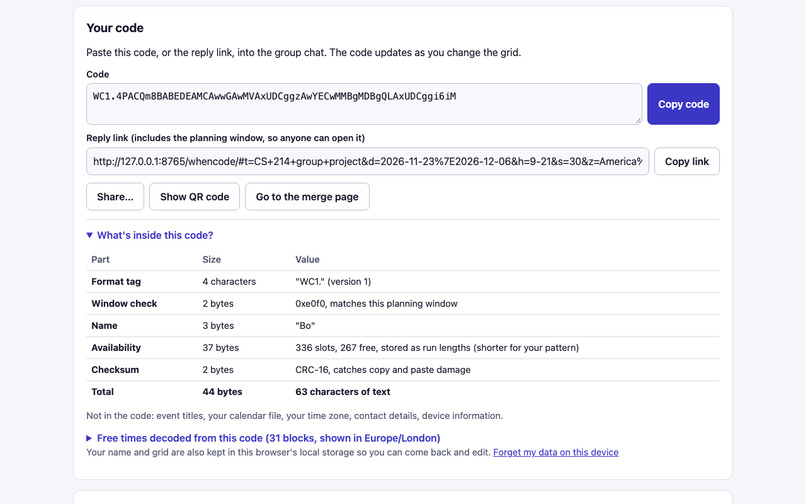Click the "Checksum" row label

tap(115, 370)
